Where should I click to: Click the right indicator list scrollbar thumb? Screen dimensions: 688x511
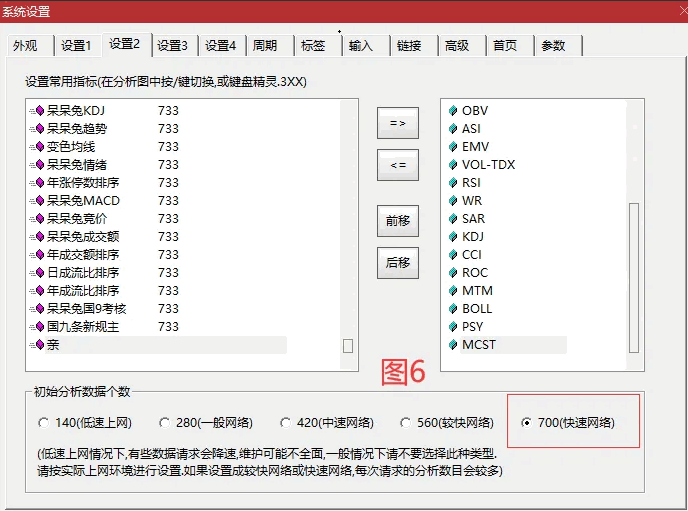pos(634,278)
